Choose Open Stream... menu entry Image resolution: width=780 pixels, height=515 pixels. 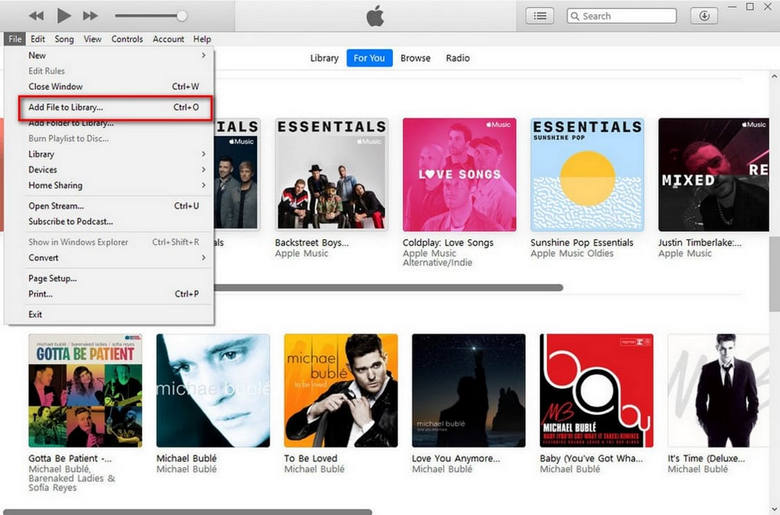point(114,206)
